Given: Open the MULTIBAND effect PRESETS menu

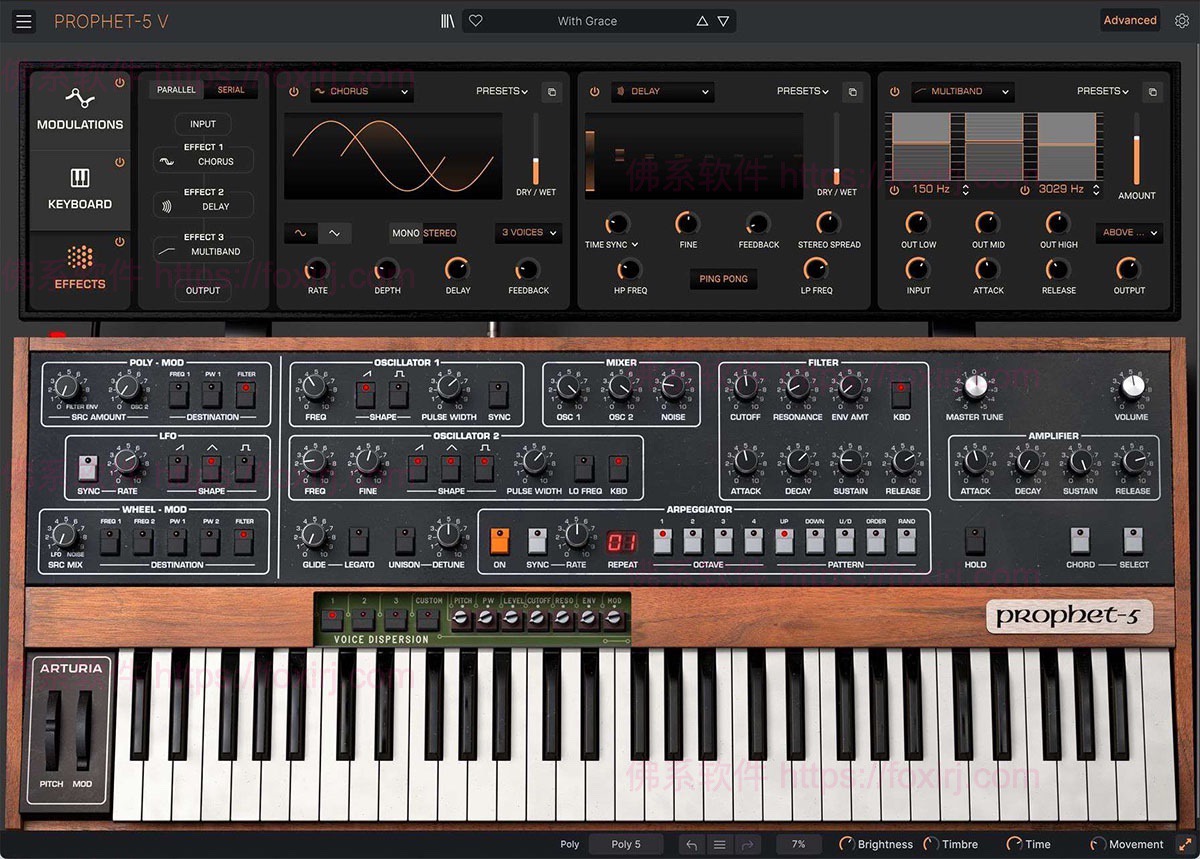Looking at the screenshot, I should coord(1101,91).
